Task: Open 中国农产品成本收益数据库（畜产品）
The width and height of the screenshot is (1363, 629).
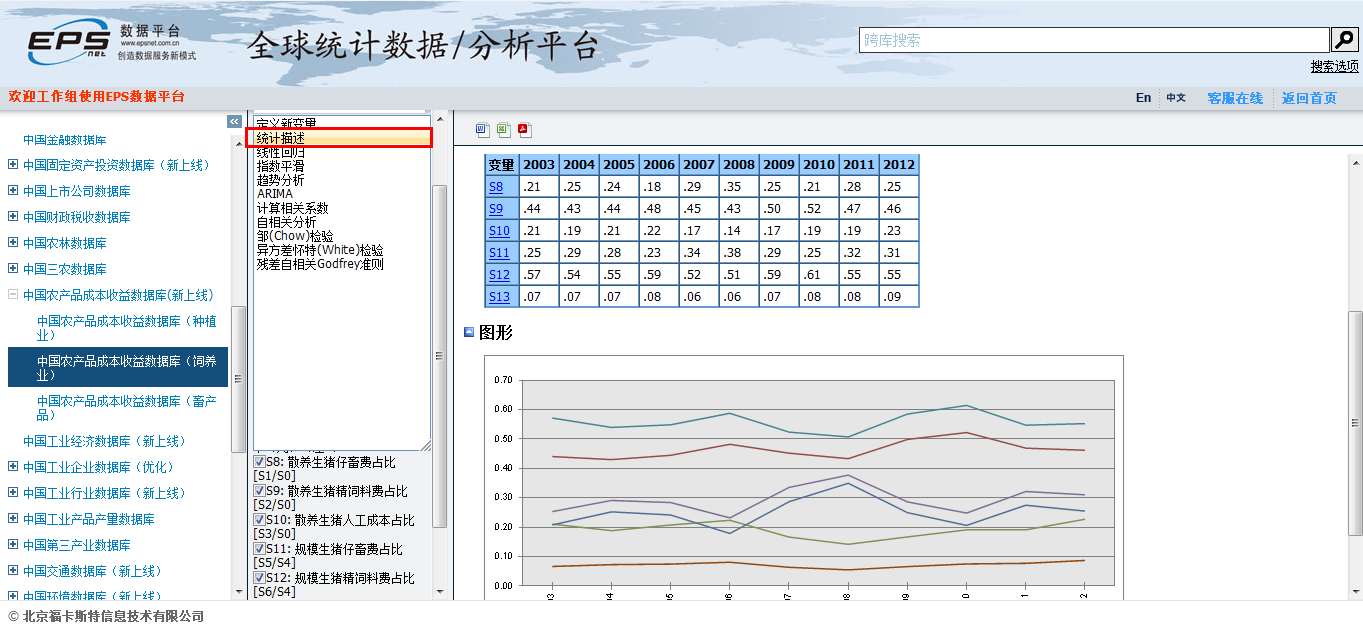Action: [126, 408]
